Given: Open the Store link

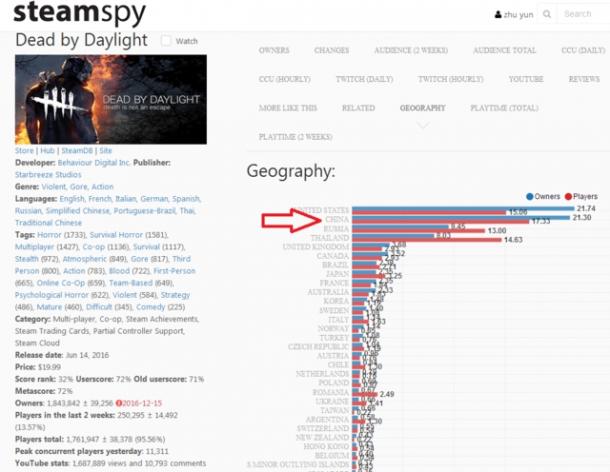Looking at the screenshot, I should pos(24,151).
